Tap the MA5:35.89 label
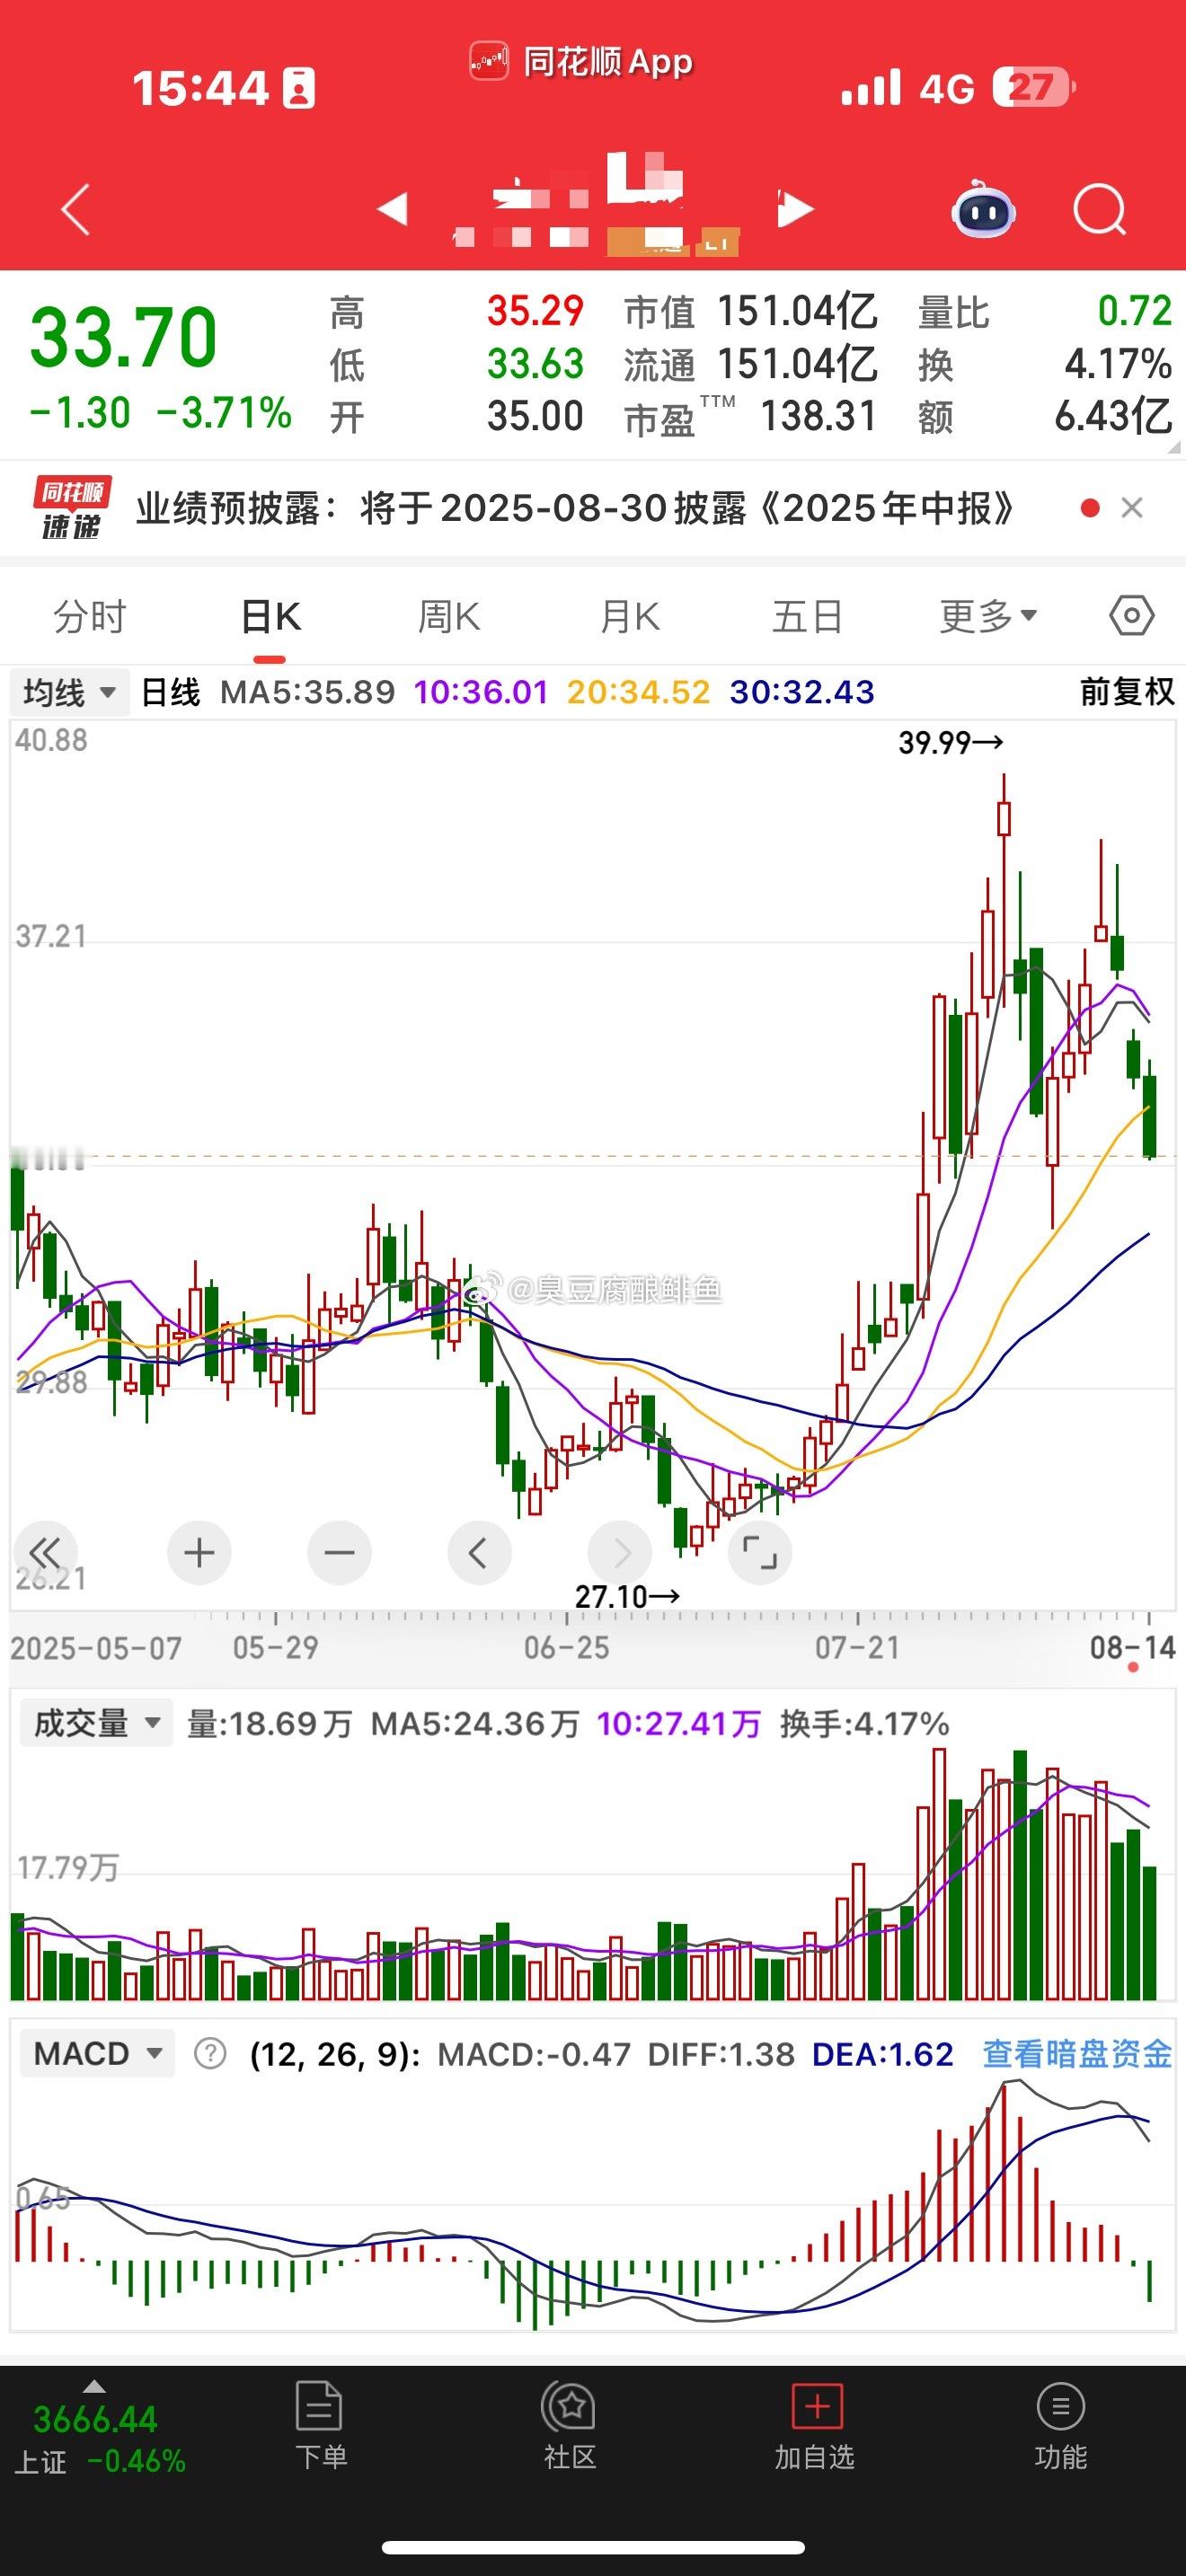1186x2576 pixels. point(307,692)
